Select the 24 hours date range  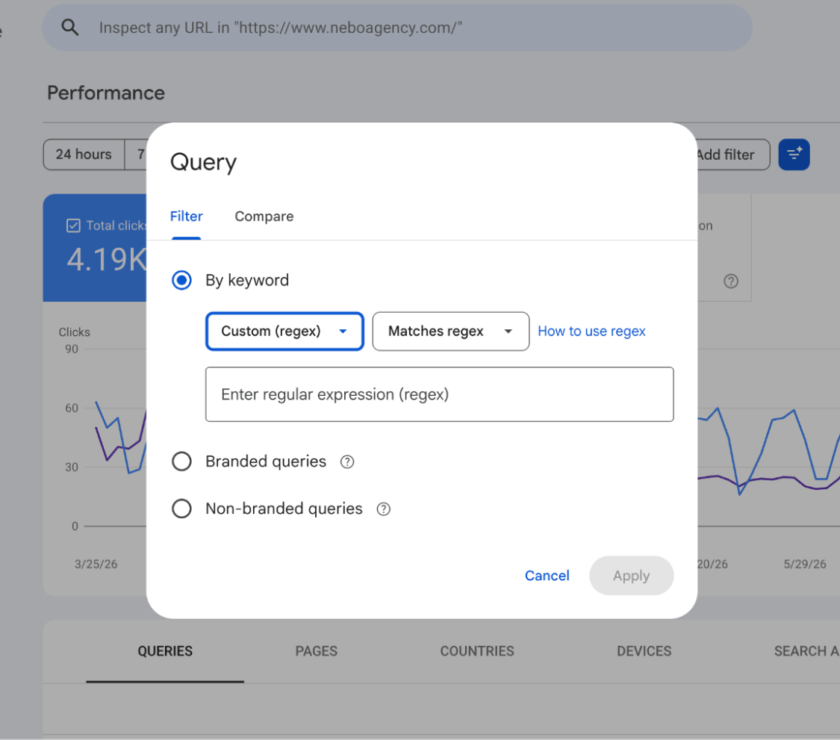click(x=84, y=154)
